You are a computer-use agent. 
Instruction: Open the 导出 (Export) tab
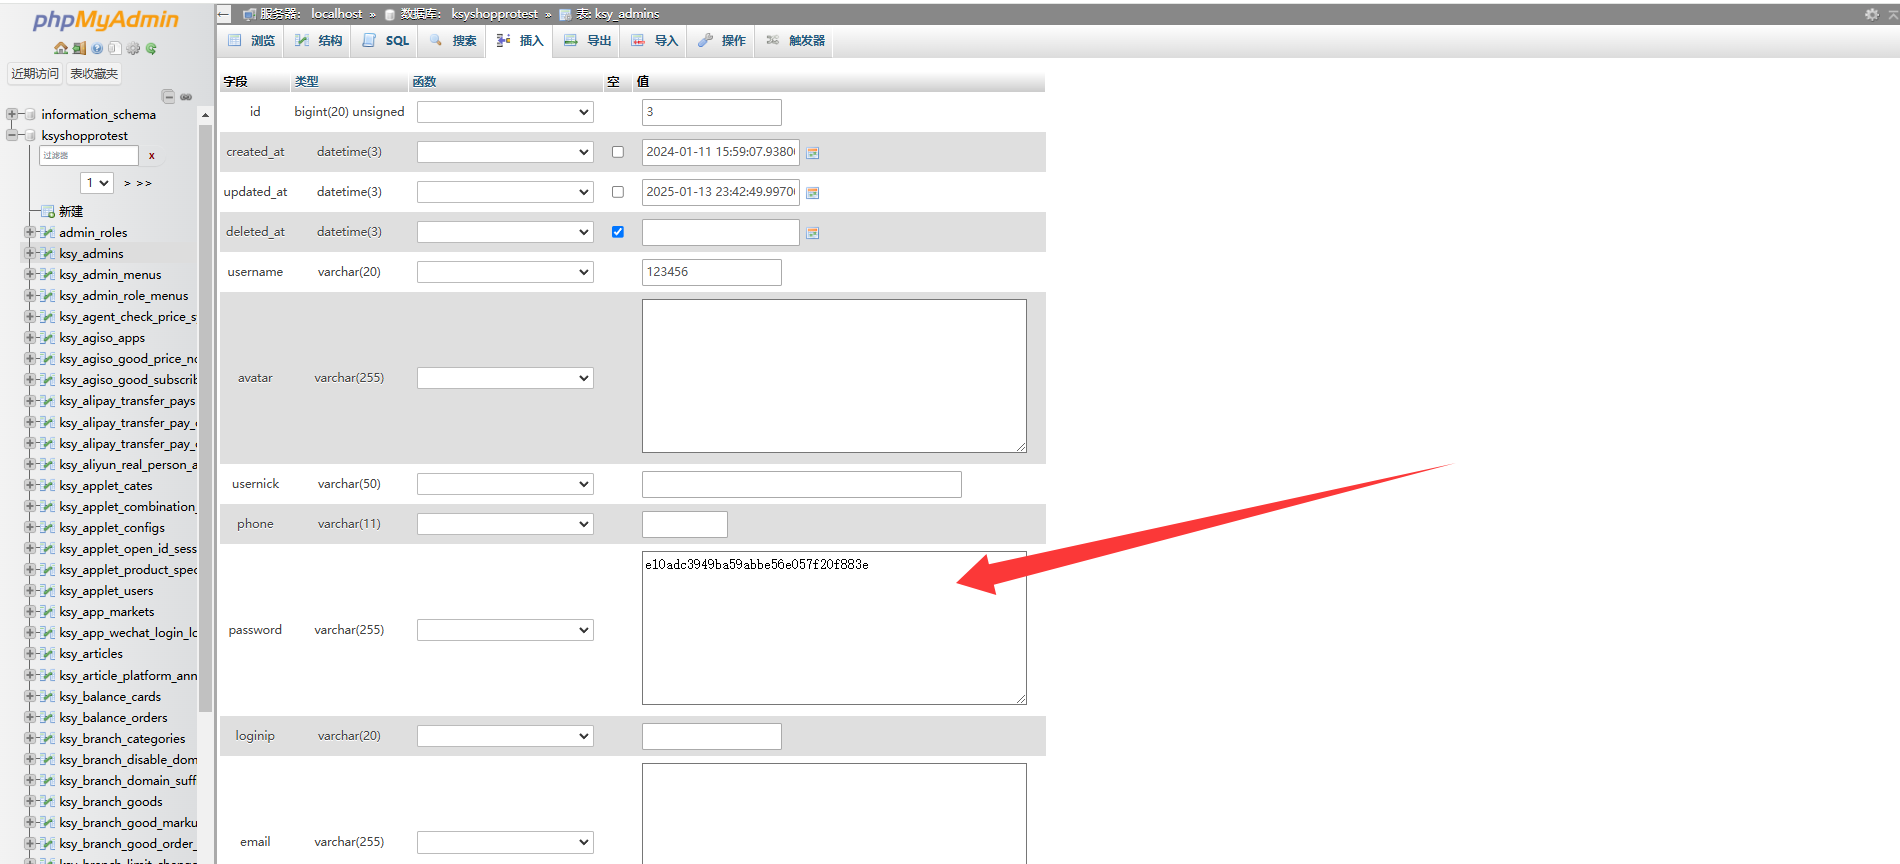tap(588, 41)
